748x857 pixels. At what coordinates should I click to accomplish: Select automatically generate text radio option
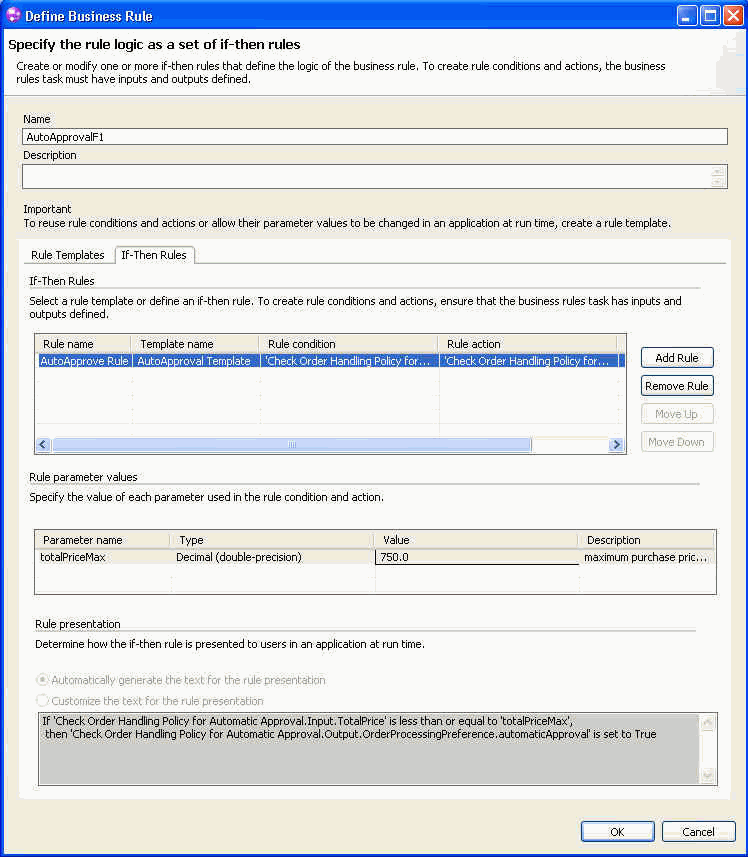(43, 680)
